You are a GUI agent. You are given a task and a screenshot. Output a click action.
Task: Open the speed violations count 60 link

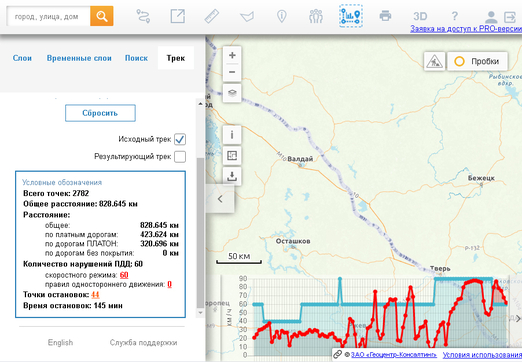coord(124,275)
